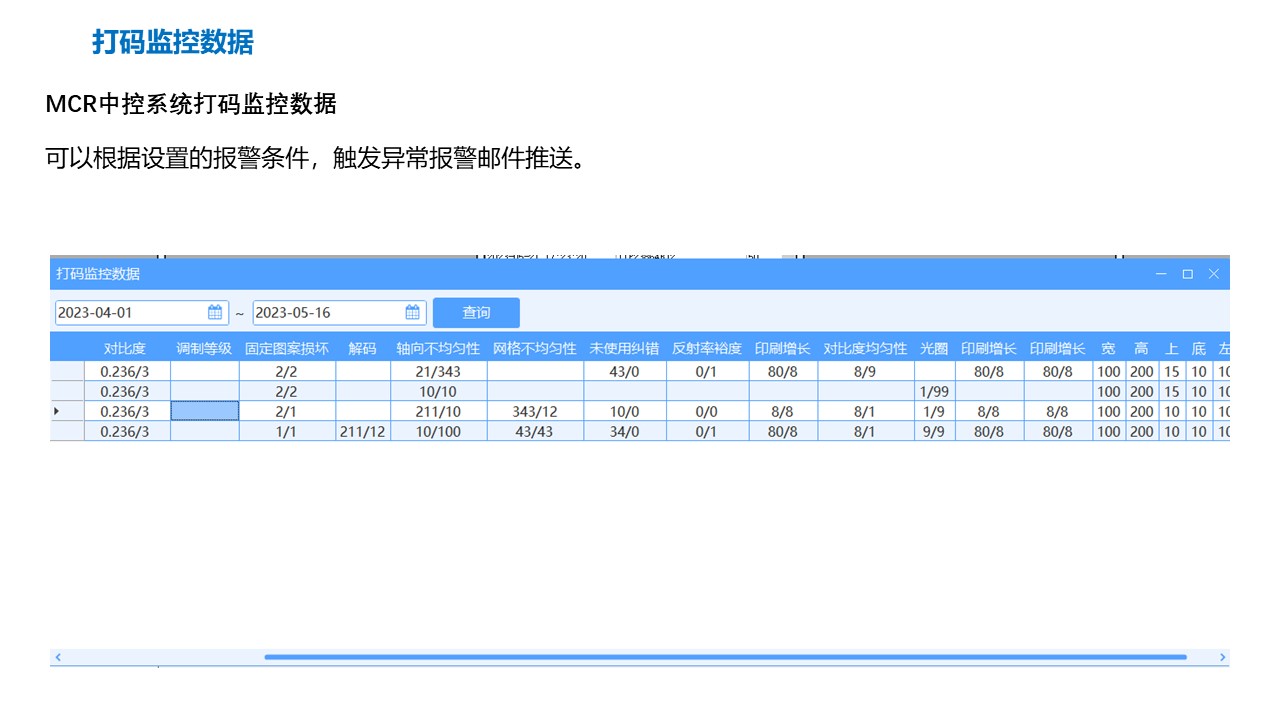1280x720 pixels.
Task: Click the 解码 column header
Action: (x=362, y=348)
